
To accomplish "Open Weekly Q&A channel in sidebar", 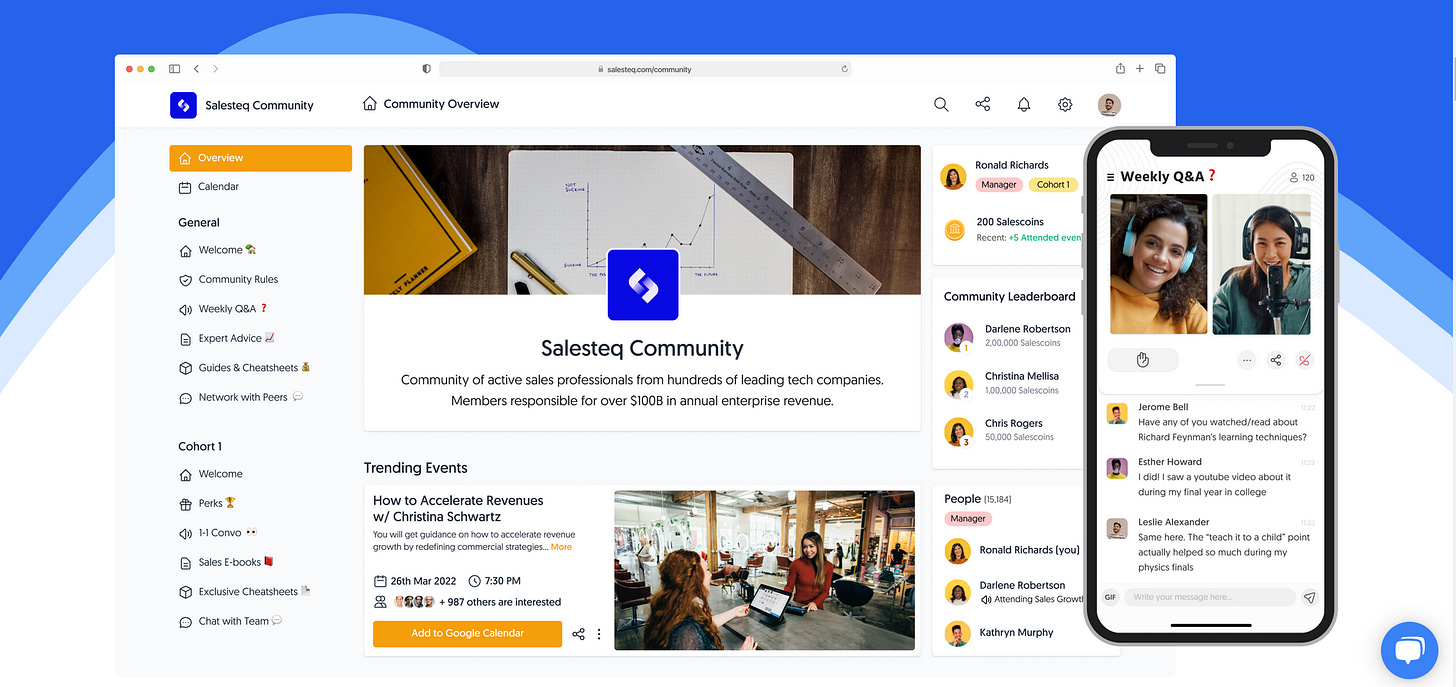I will coord(224,309).
